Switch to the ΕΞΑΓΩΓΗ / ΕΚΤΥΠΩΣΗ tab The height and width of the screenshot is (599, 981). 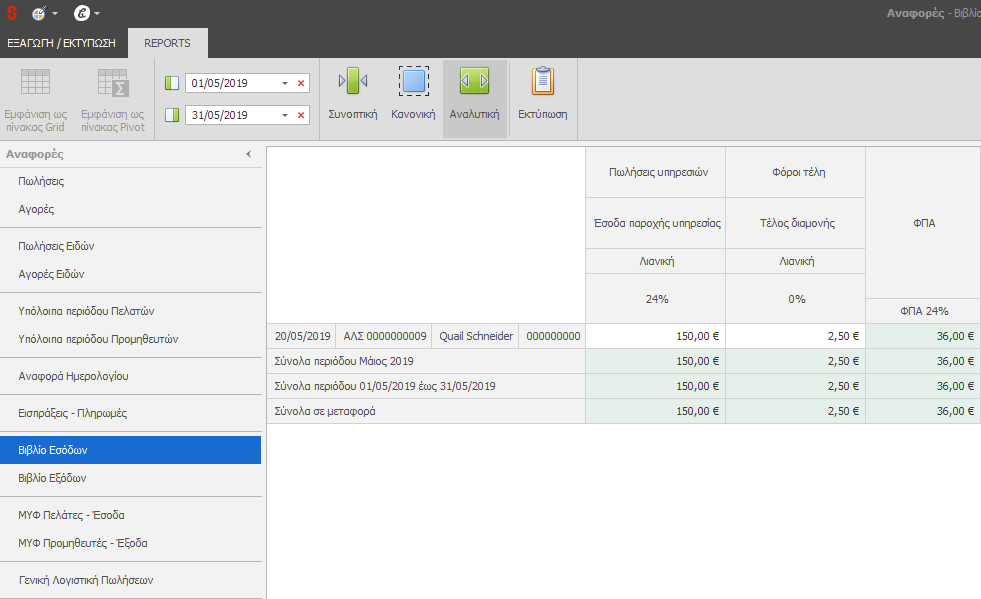(x=61, y=43)
